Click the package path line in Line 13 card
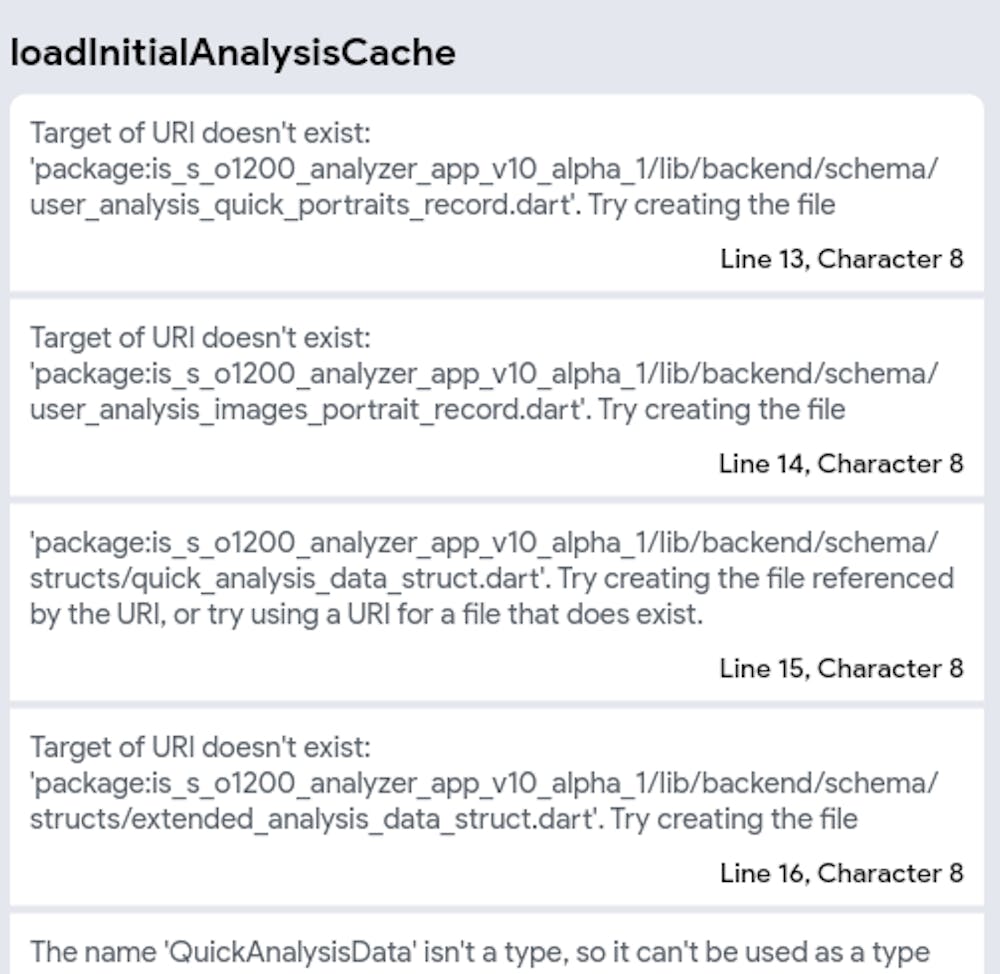The width and height of the screenshot is (1000, 974). click(484, 170)
